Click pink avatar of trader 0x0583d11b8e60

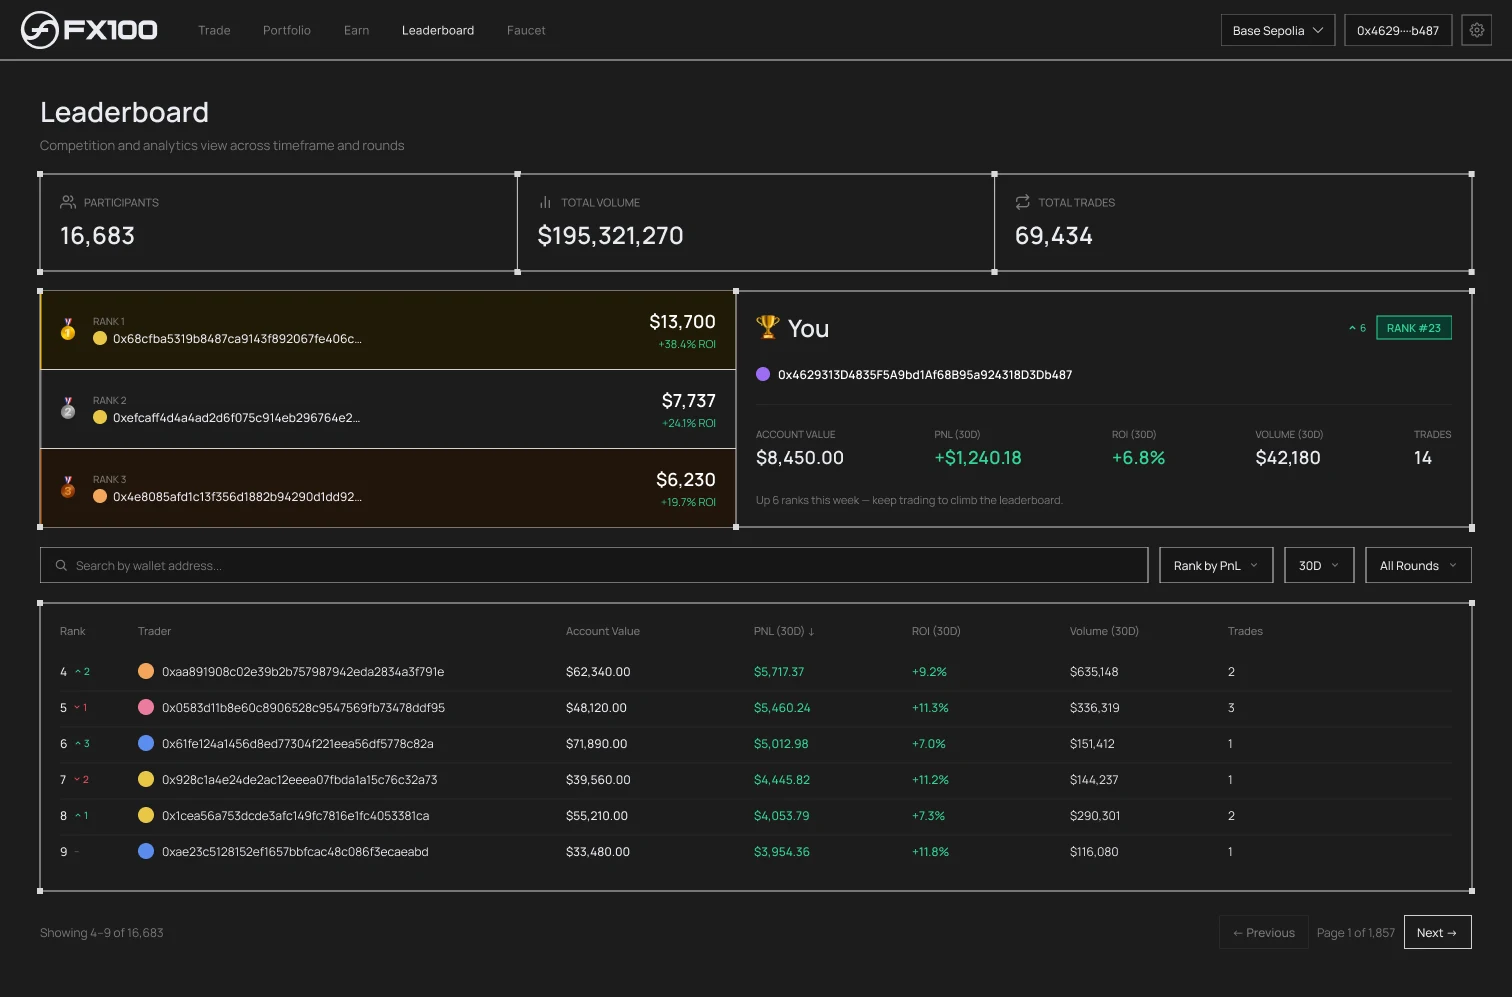click(146, 707)
